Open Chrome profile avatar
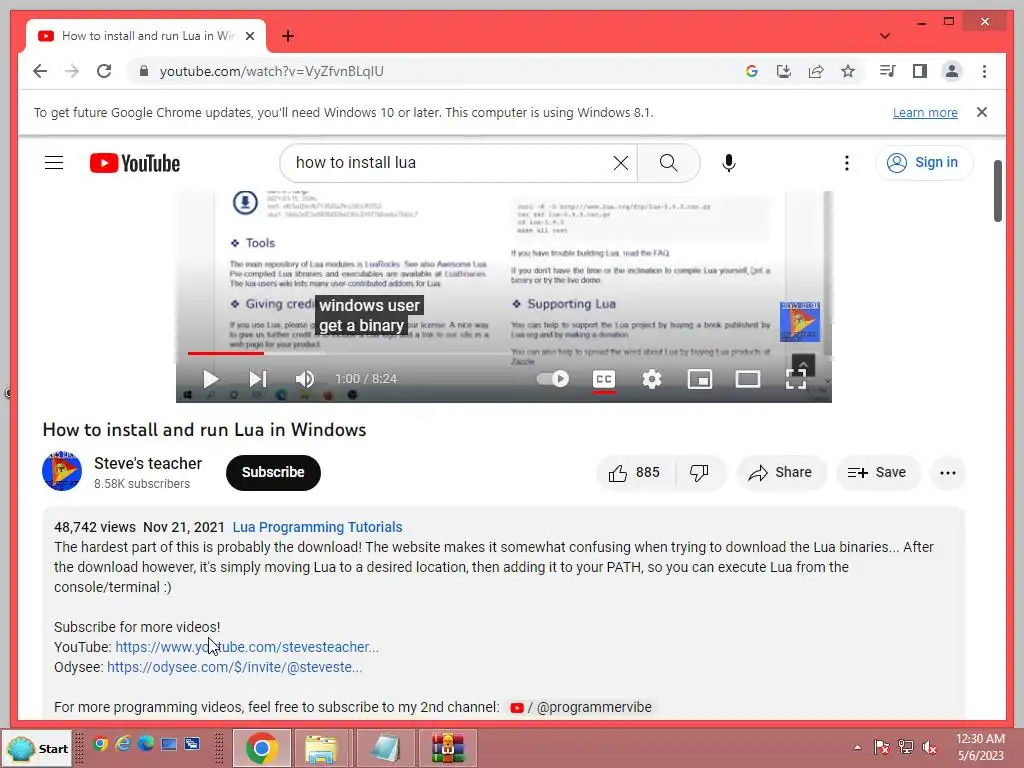1024x768 pixels. [x=952, y=71]
